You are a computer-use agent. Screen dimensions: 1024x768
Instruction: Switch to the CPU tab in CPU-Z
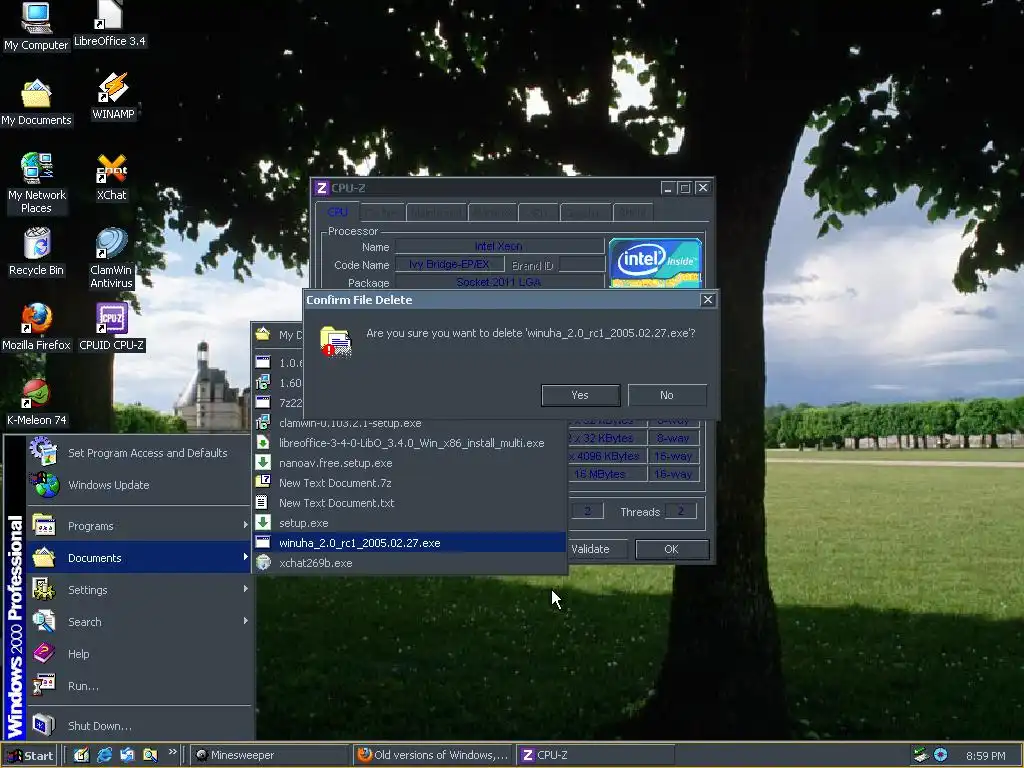[x=338, y=212]
